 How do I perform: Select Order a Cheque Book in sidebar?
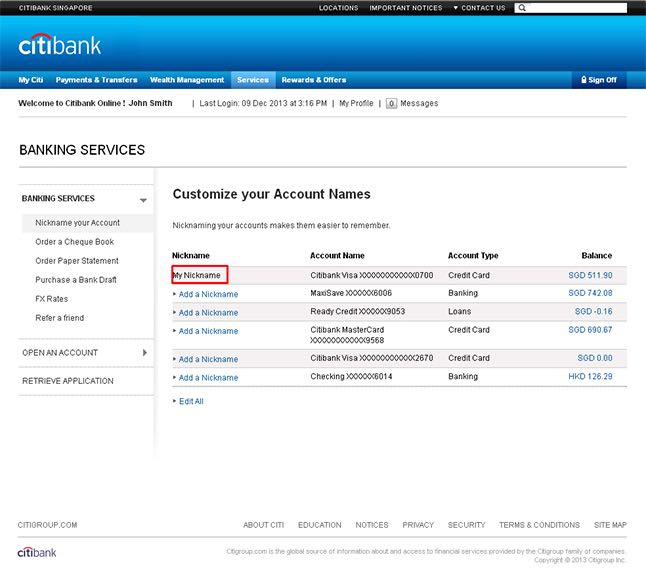pyautogui.click(x=75, y=242)
